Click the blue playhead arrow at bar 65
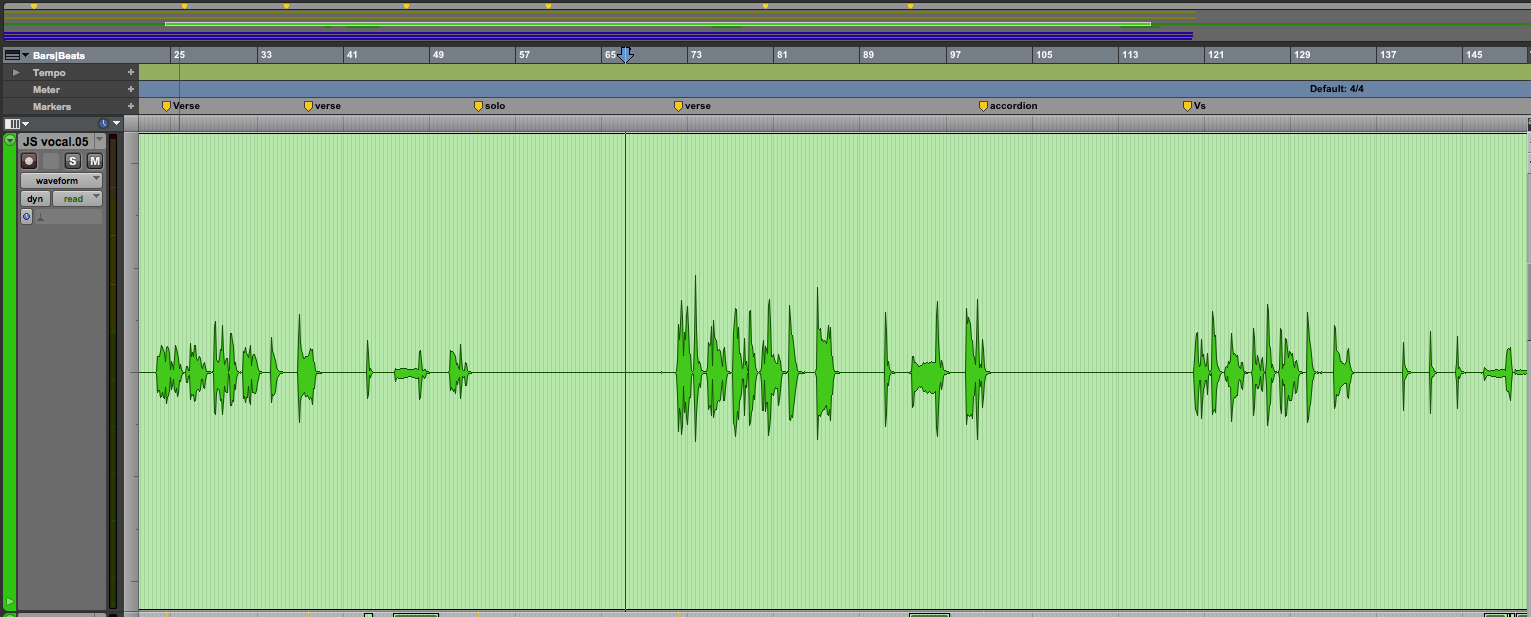The height and width of the screenshot is (617, 1531). click(x=626, y=55)
